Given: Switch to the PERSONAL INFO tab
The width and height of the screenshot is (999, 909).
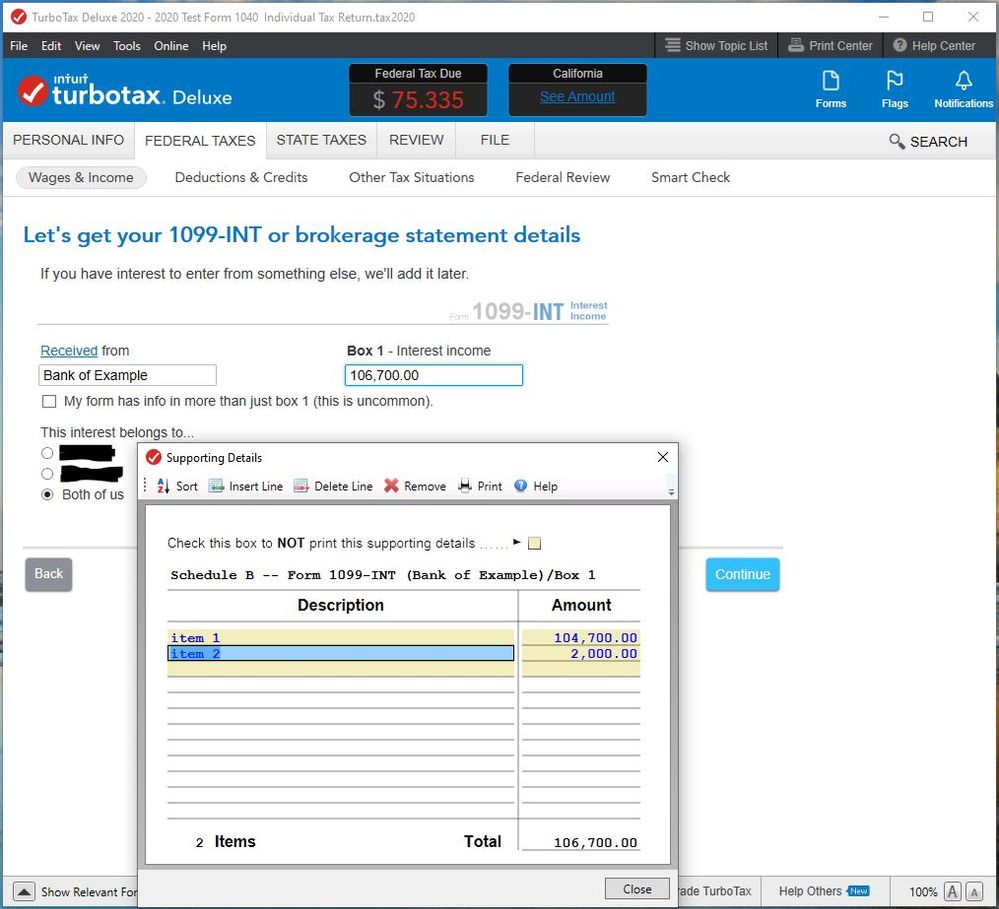Looking at the screenshot, I should tap(68, 140).
